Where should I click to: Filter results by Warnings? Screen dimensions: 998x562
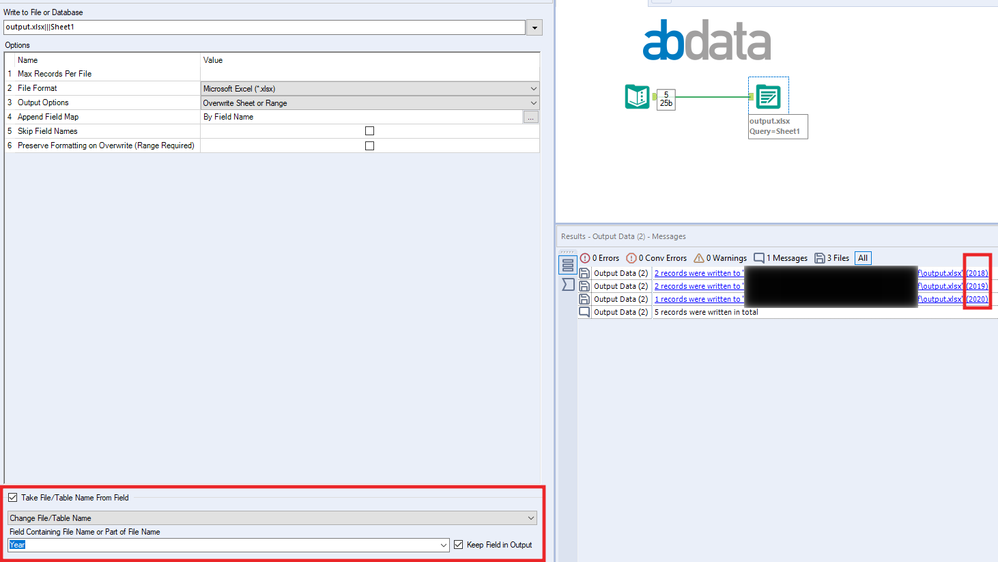(720, 258)
